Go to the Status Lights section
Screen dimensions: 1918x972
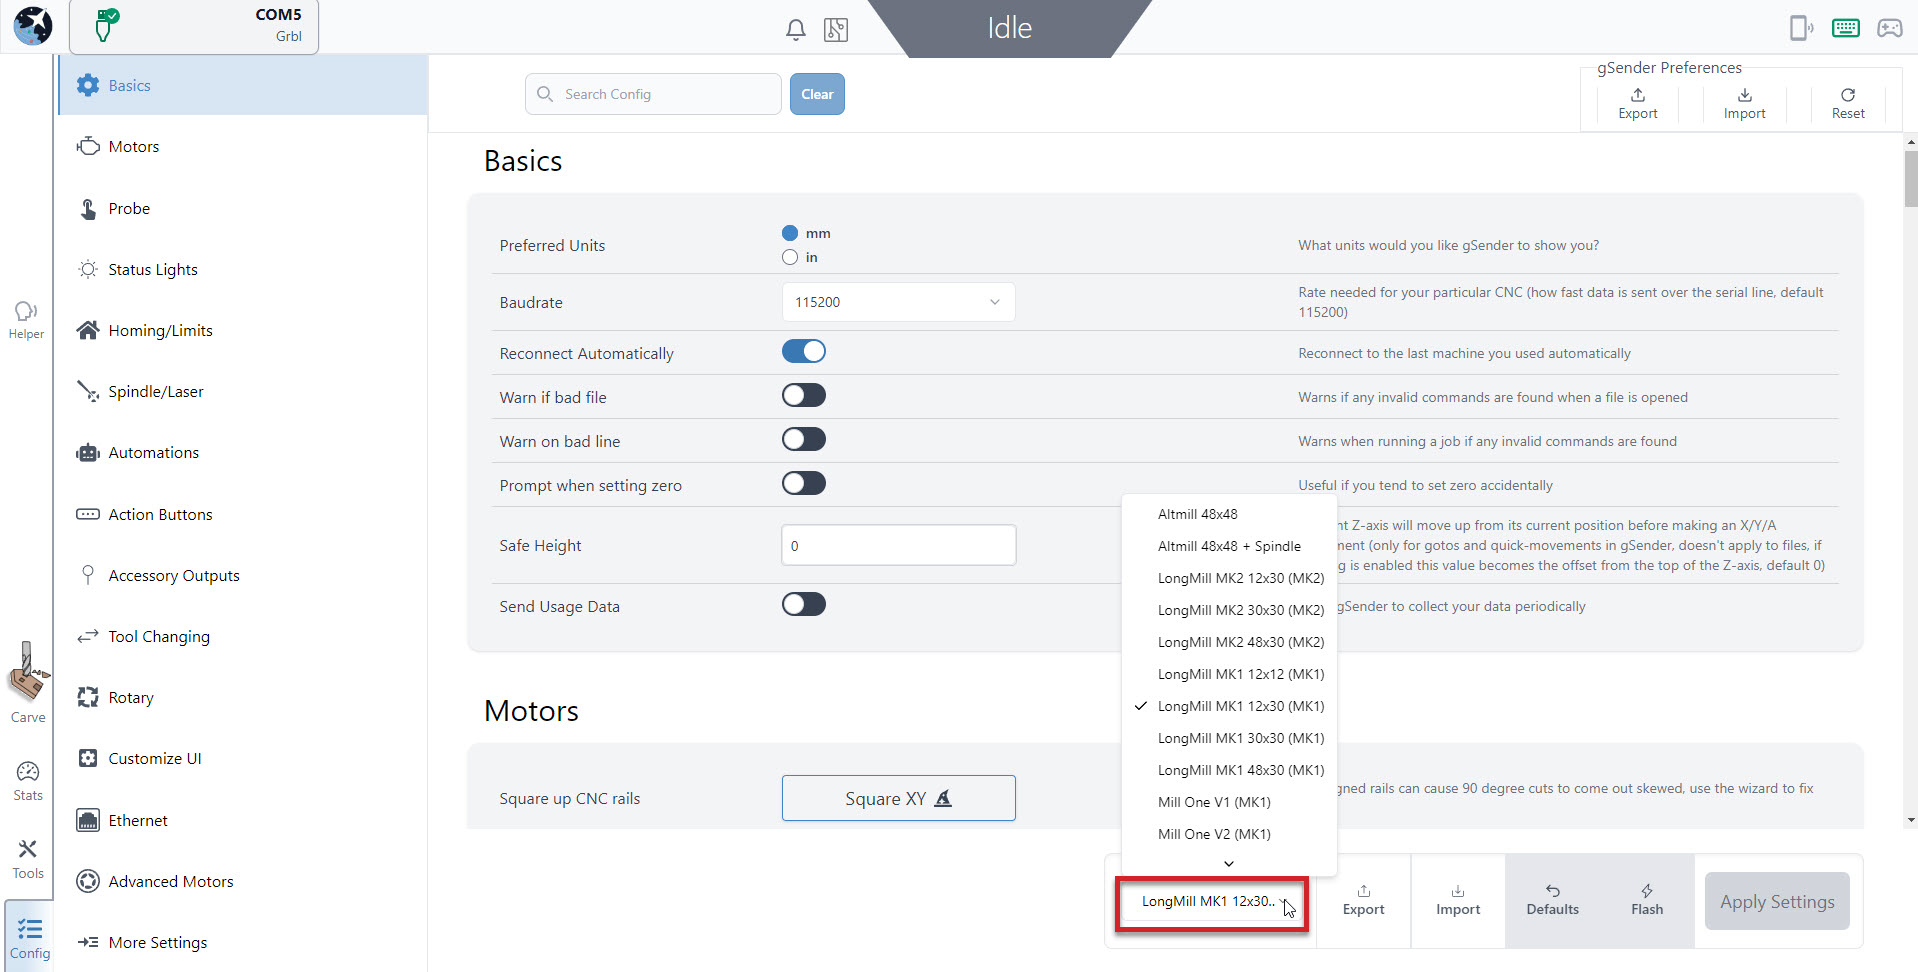pyautogui.click(x=244, y=269)
